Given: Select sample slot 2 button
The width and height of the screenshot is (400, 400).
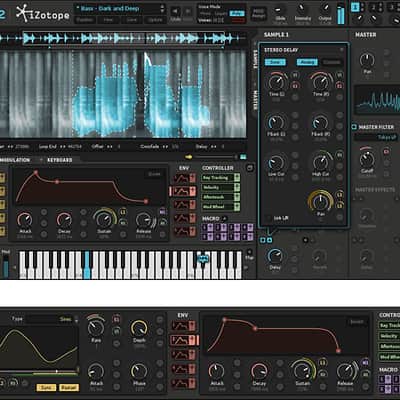Looking at the screenshot, I should 374,7.
